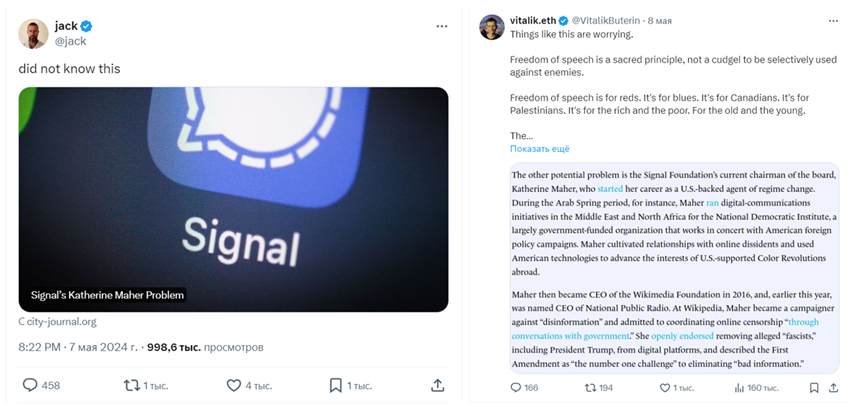Reply to jack's tweet via comment icon
This screenshot has width=856, height=409.
point(29,385)
